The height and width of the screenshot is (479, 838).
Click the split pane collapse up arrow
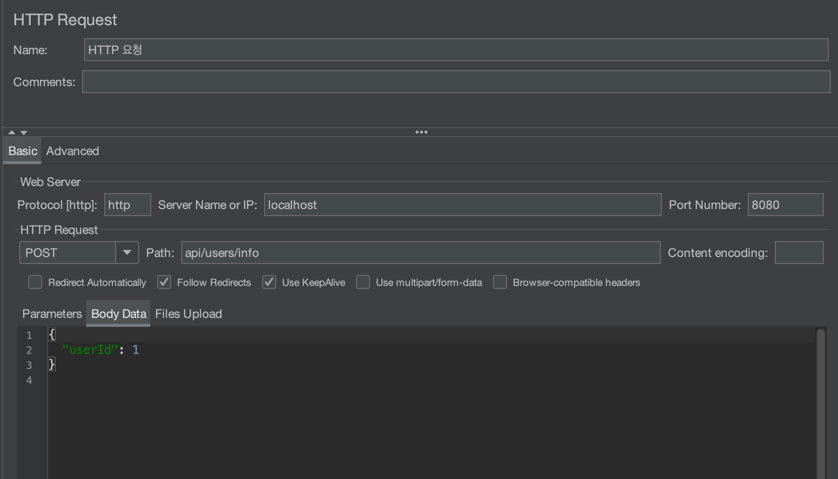[x=12, y=132]
